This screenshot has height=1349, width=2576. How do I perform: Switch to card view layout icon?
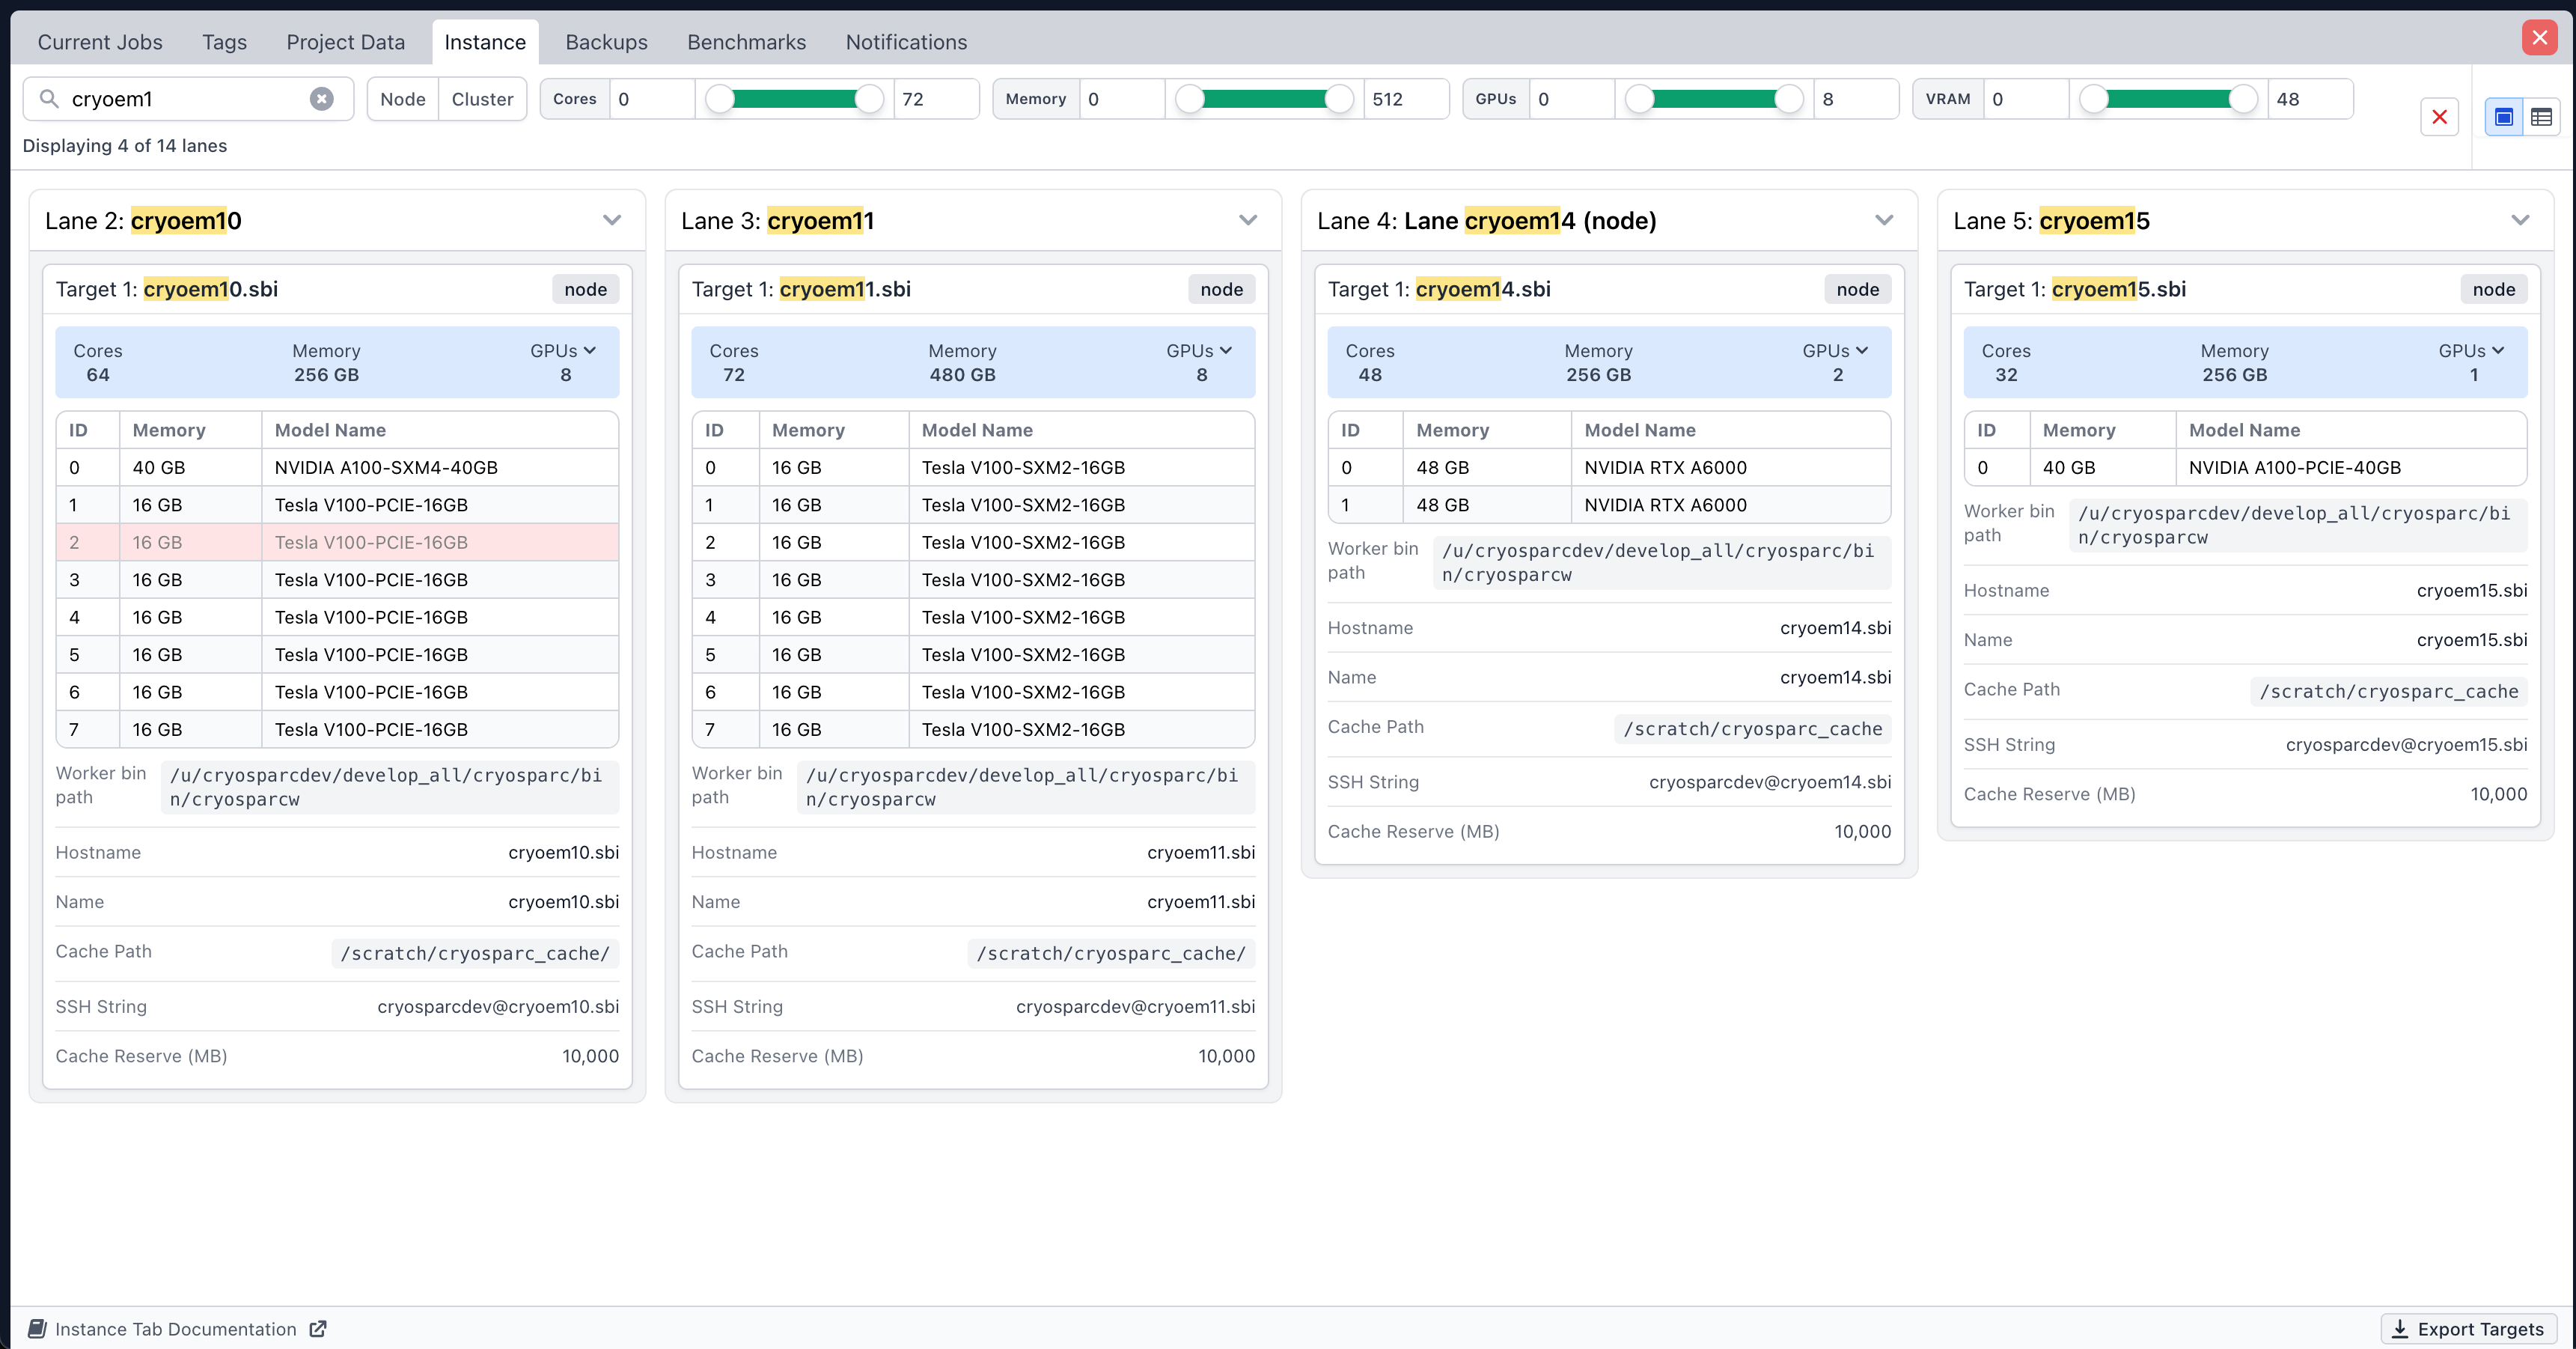tap(2504, 117)
